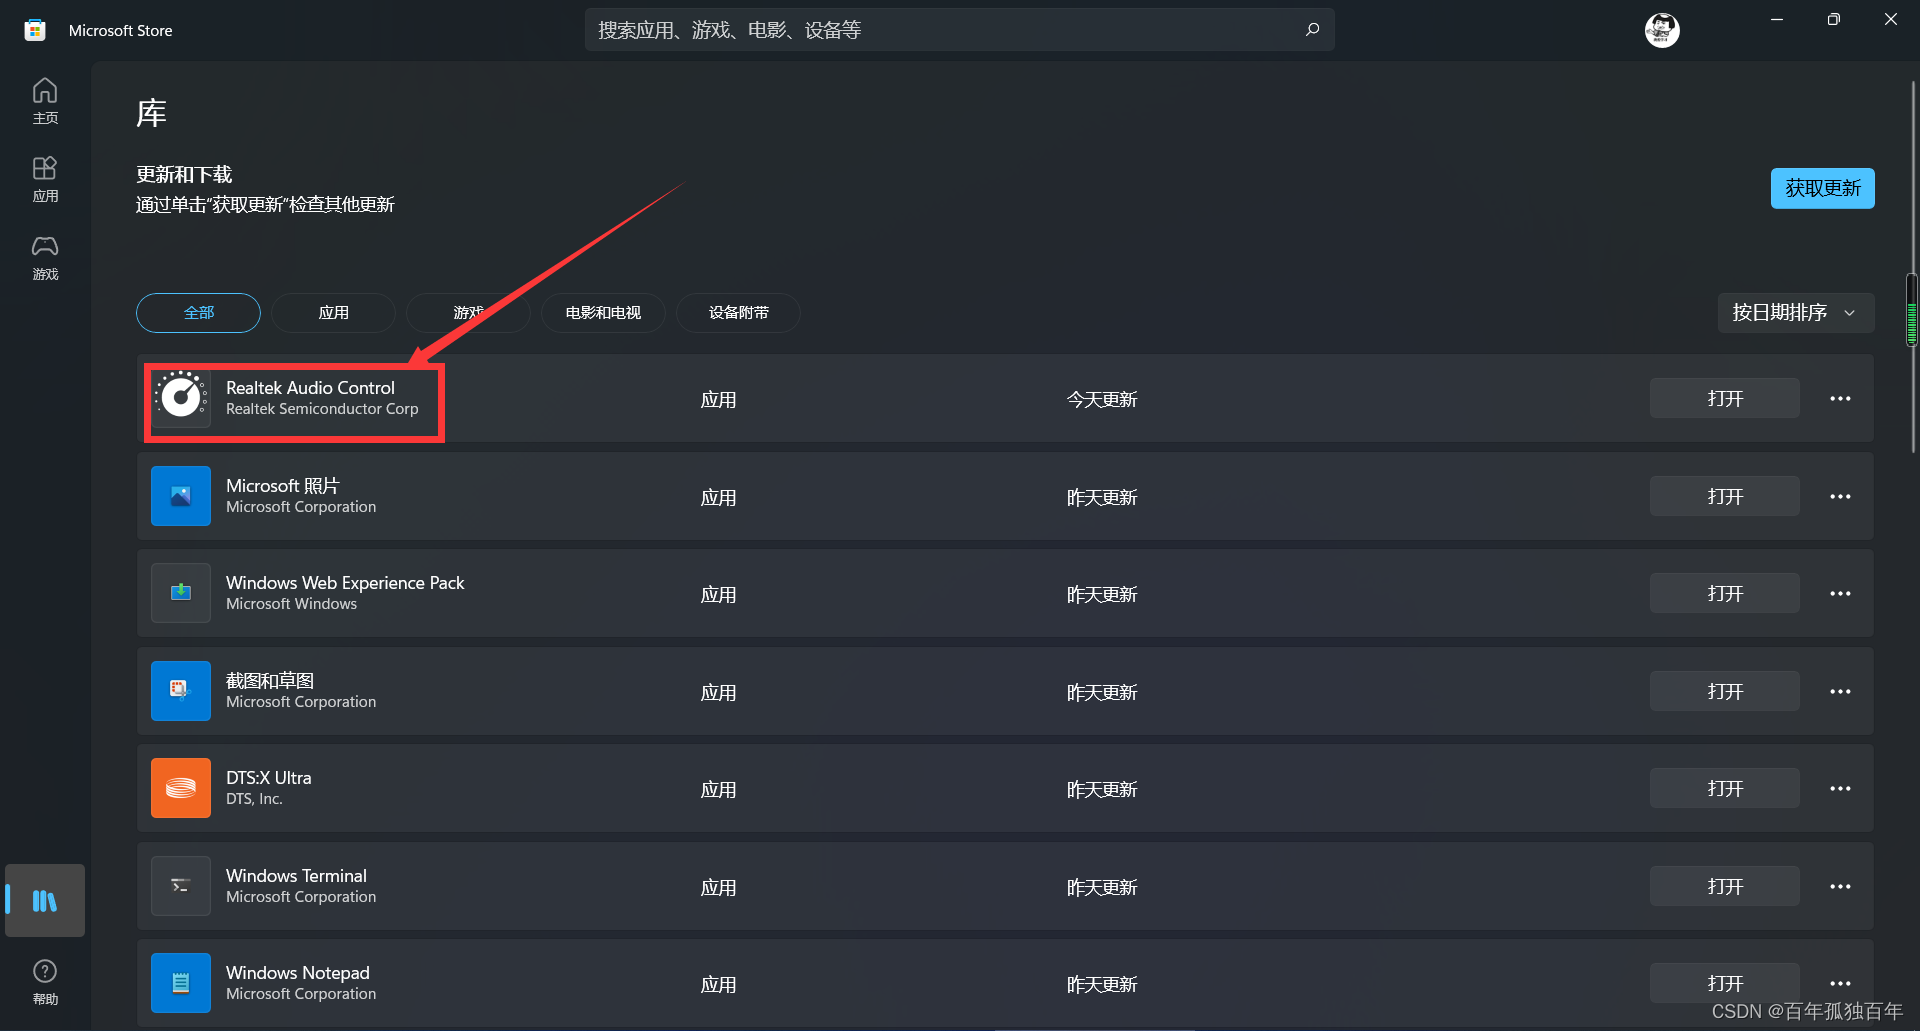Viewport: 1920px width, 1031px height.
Task: Open more options for DTS:X Ultra
Action: 1840,788
